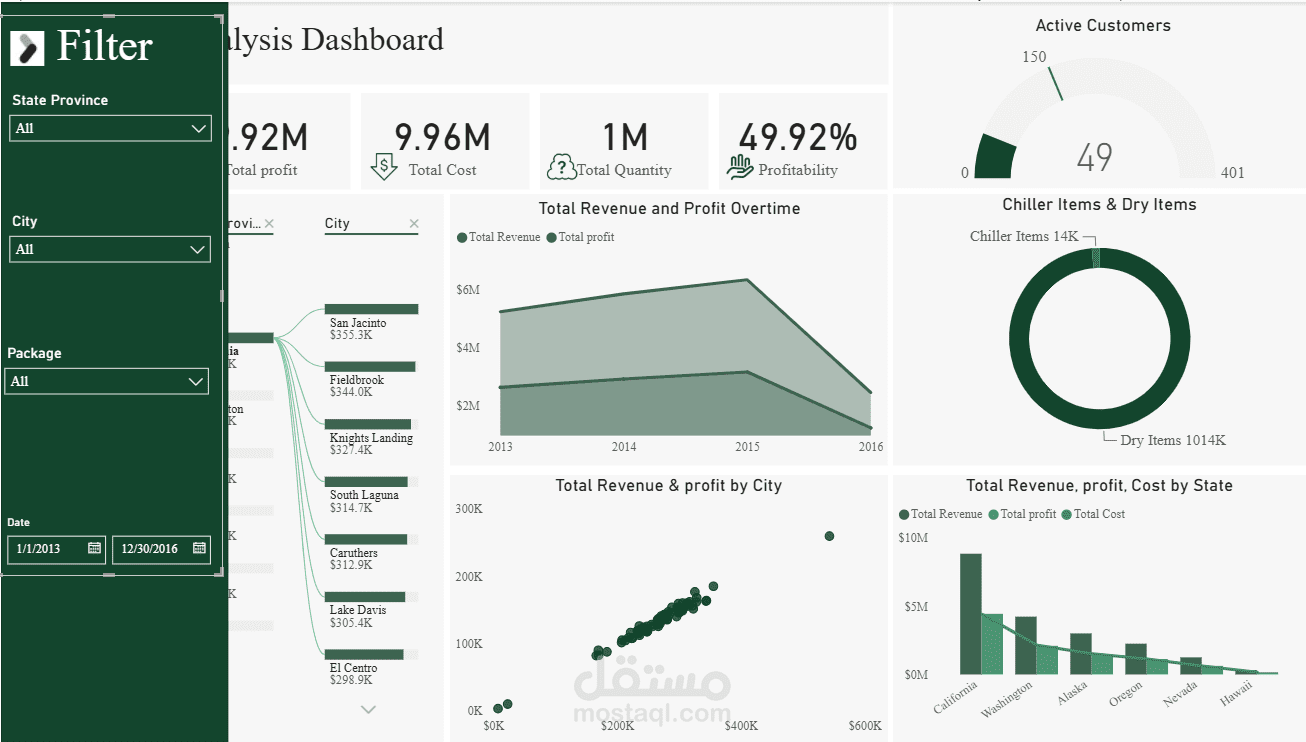The height and width of the screenshot is (742, 1306).
Task: Click the 2015 label on time axis
Action: click(x=747, y=447)
